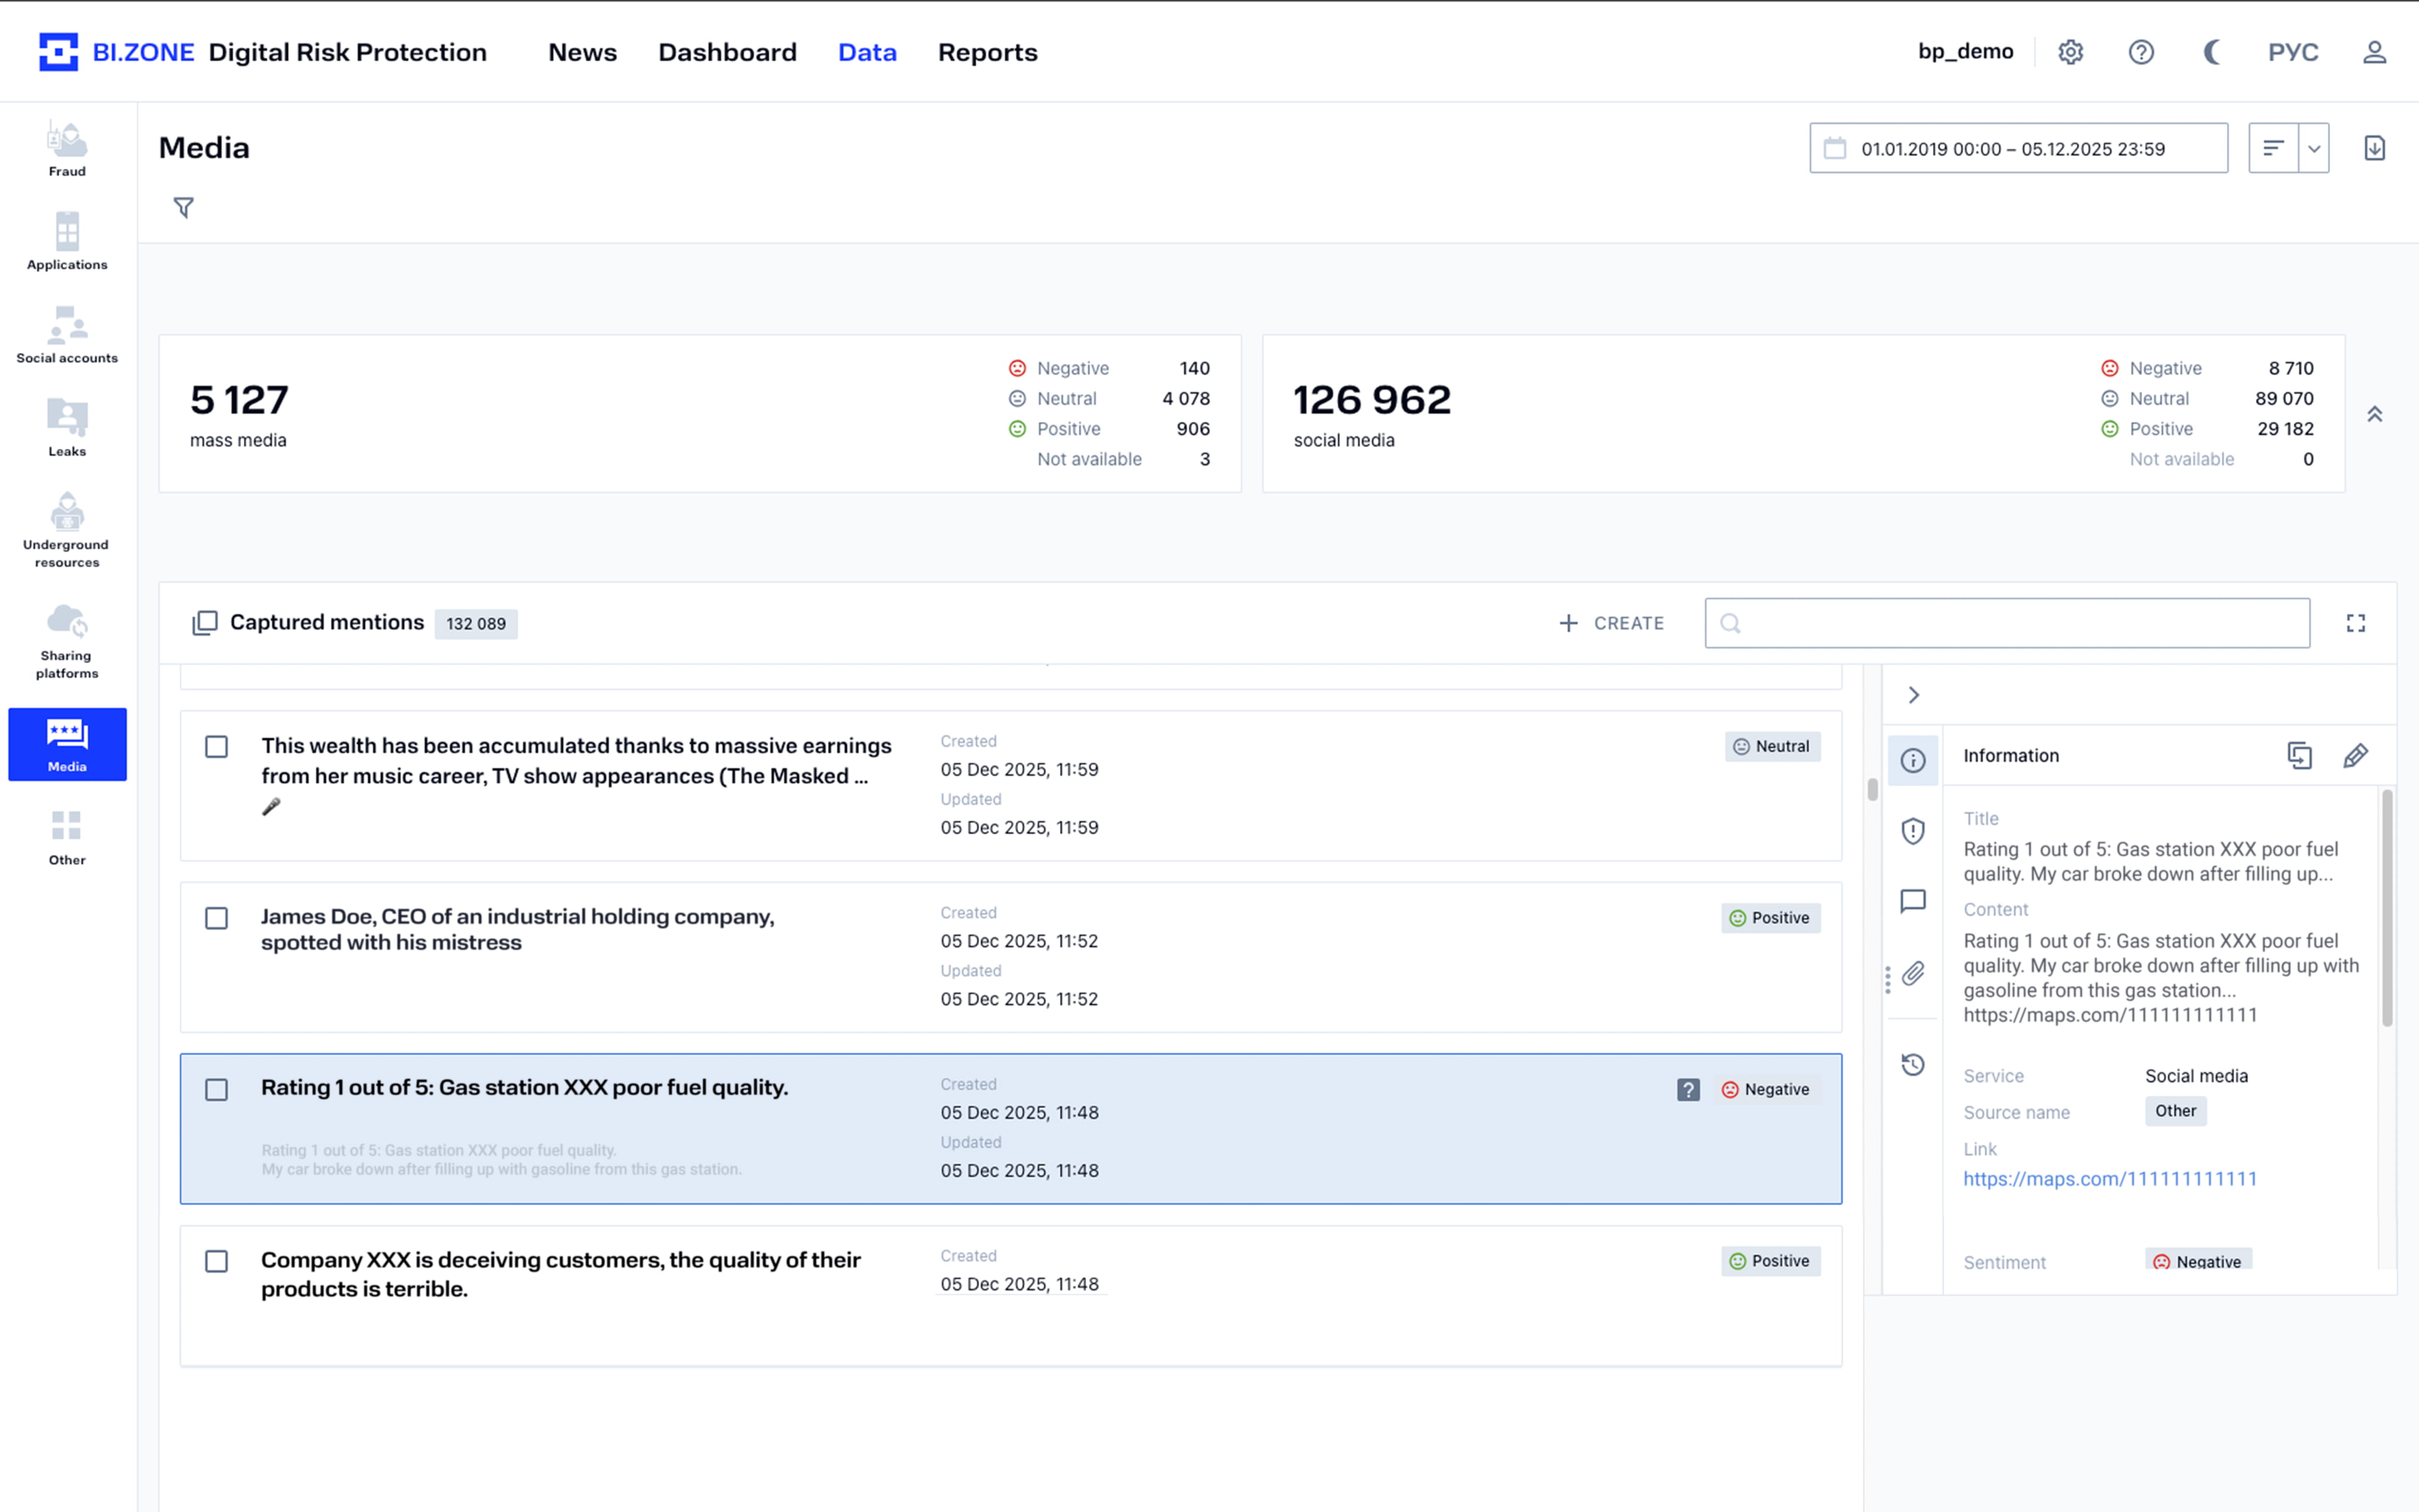Click the 5 127 mass media total
Image resolution: width=2419 pixels, height=1512 pixels.
239,400
